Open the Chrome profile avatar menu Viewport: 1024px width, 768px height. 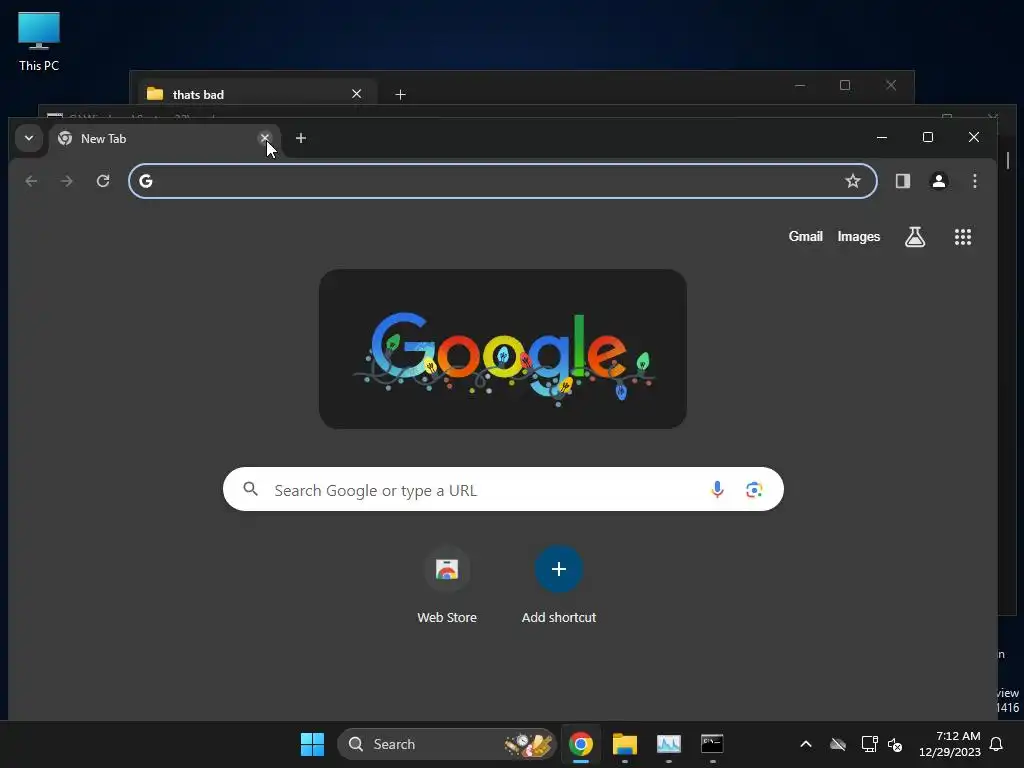pyautogui.click(x=938, y=181)
